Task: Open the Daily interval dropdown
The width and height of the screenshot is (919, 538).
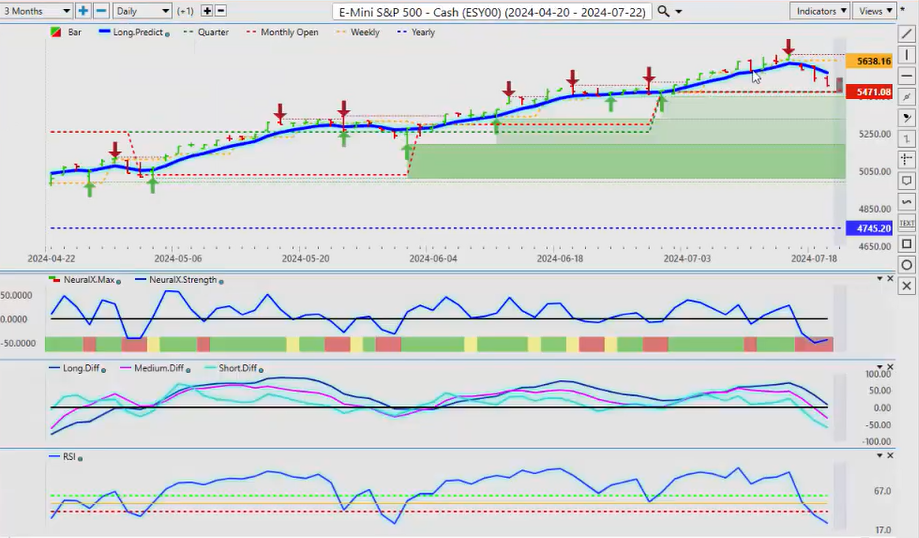Action: tap(142, 11)
